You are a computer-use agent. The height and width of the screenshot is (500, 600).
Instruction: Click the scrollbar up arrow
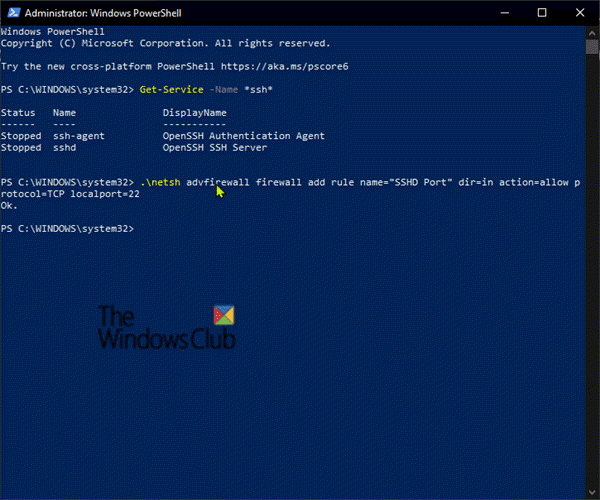[592, 33]
